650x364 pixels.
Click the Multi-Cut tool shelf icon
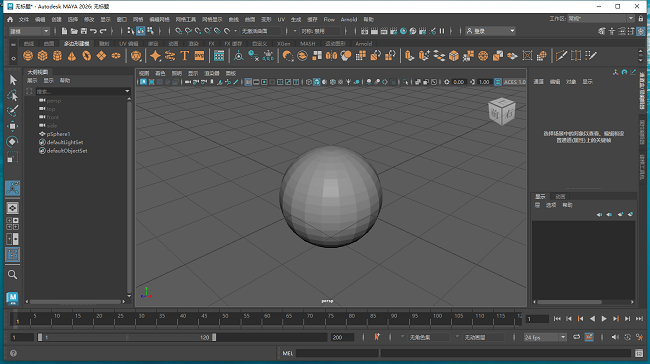pyautogui.click(x=561, y=56)
